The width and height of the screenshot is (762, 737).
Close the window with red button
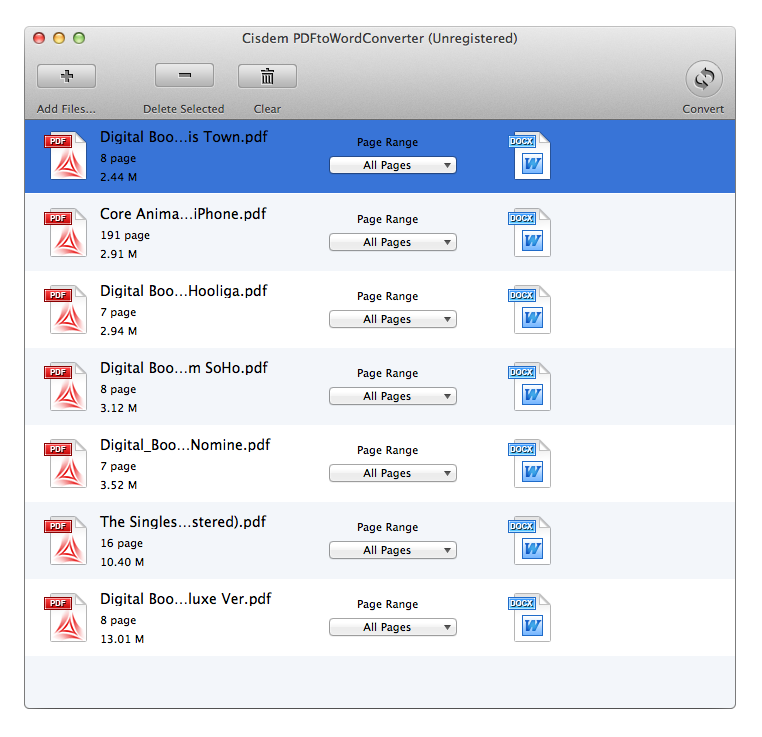coord(39,38)
